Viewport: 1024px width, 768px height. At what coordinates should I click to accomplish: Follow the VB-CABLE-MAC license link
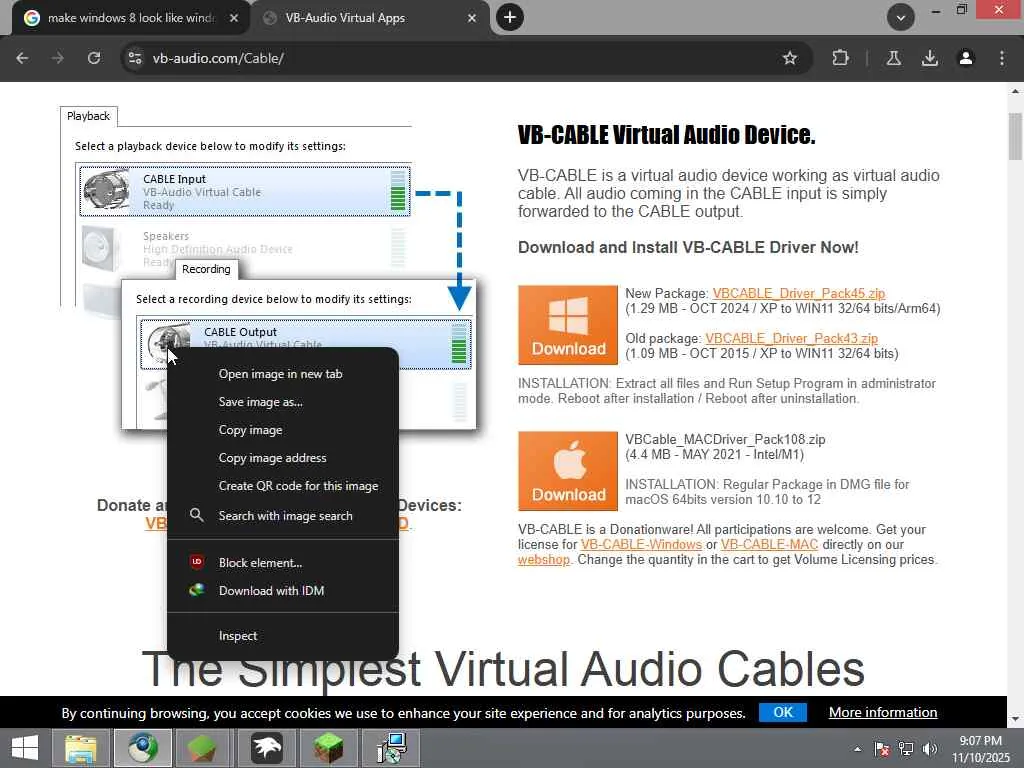[x=769, y=545]
